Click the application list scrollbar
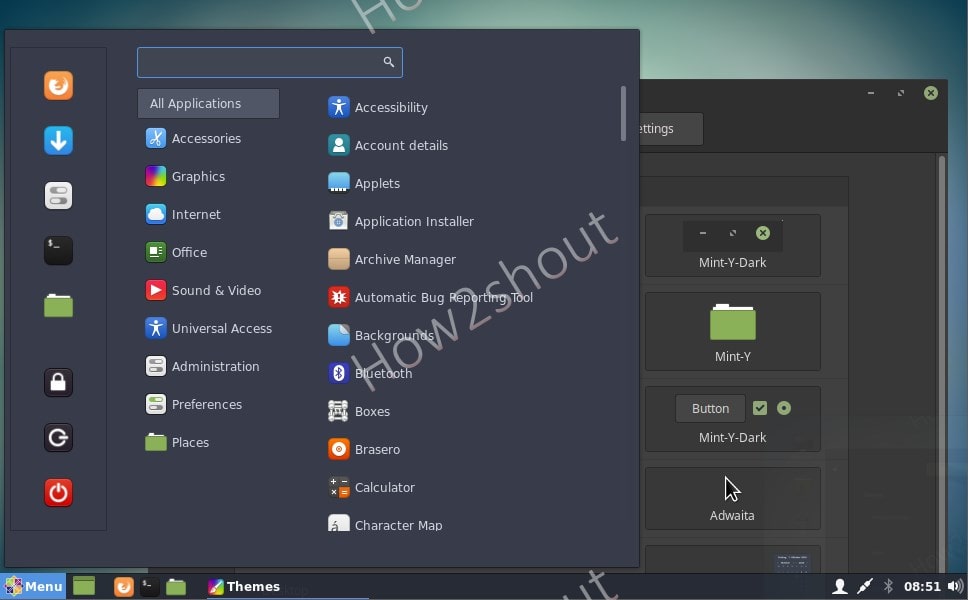The height and width of the screenshot is (600, 968). click(x=624, y=114)
